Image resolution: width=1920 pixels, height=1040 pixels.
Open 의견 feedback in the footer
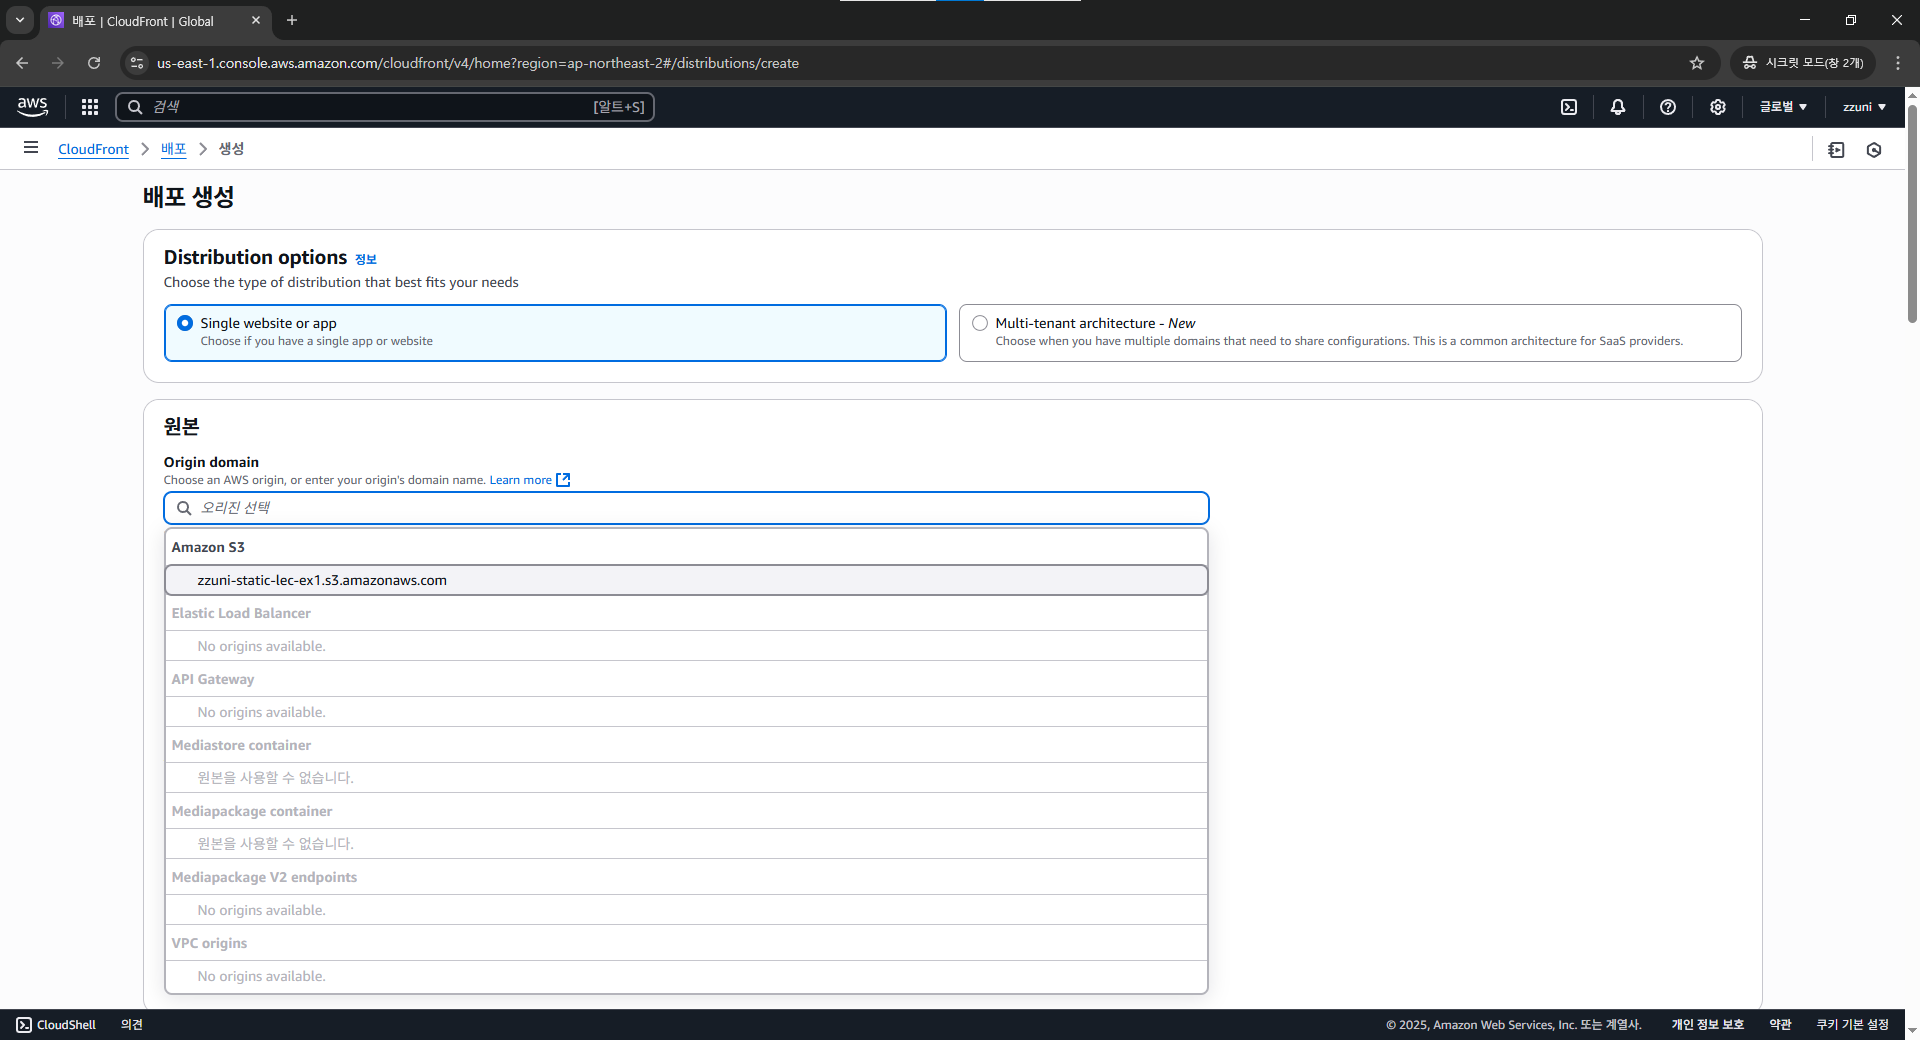coord(132,1025)
